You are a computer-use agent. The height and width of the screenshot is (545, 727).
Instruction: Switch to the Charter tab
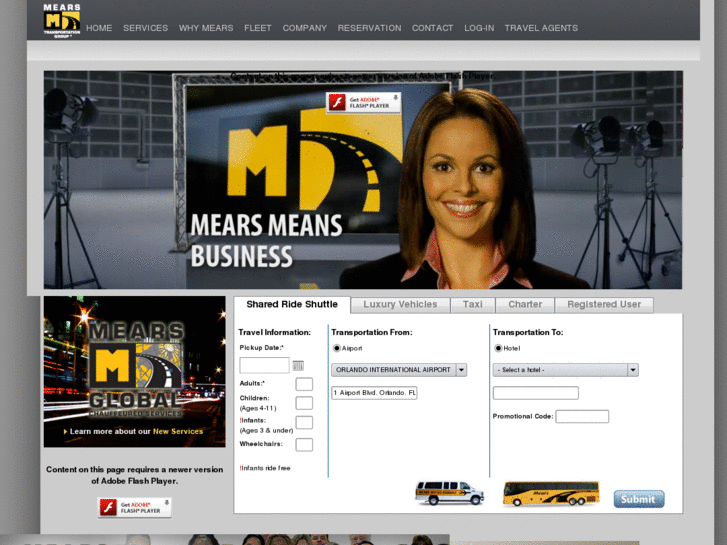click(x=525, y=305)
